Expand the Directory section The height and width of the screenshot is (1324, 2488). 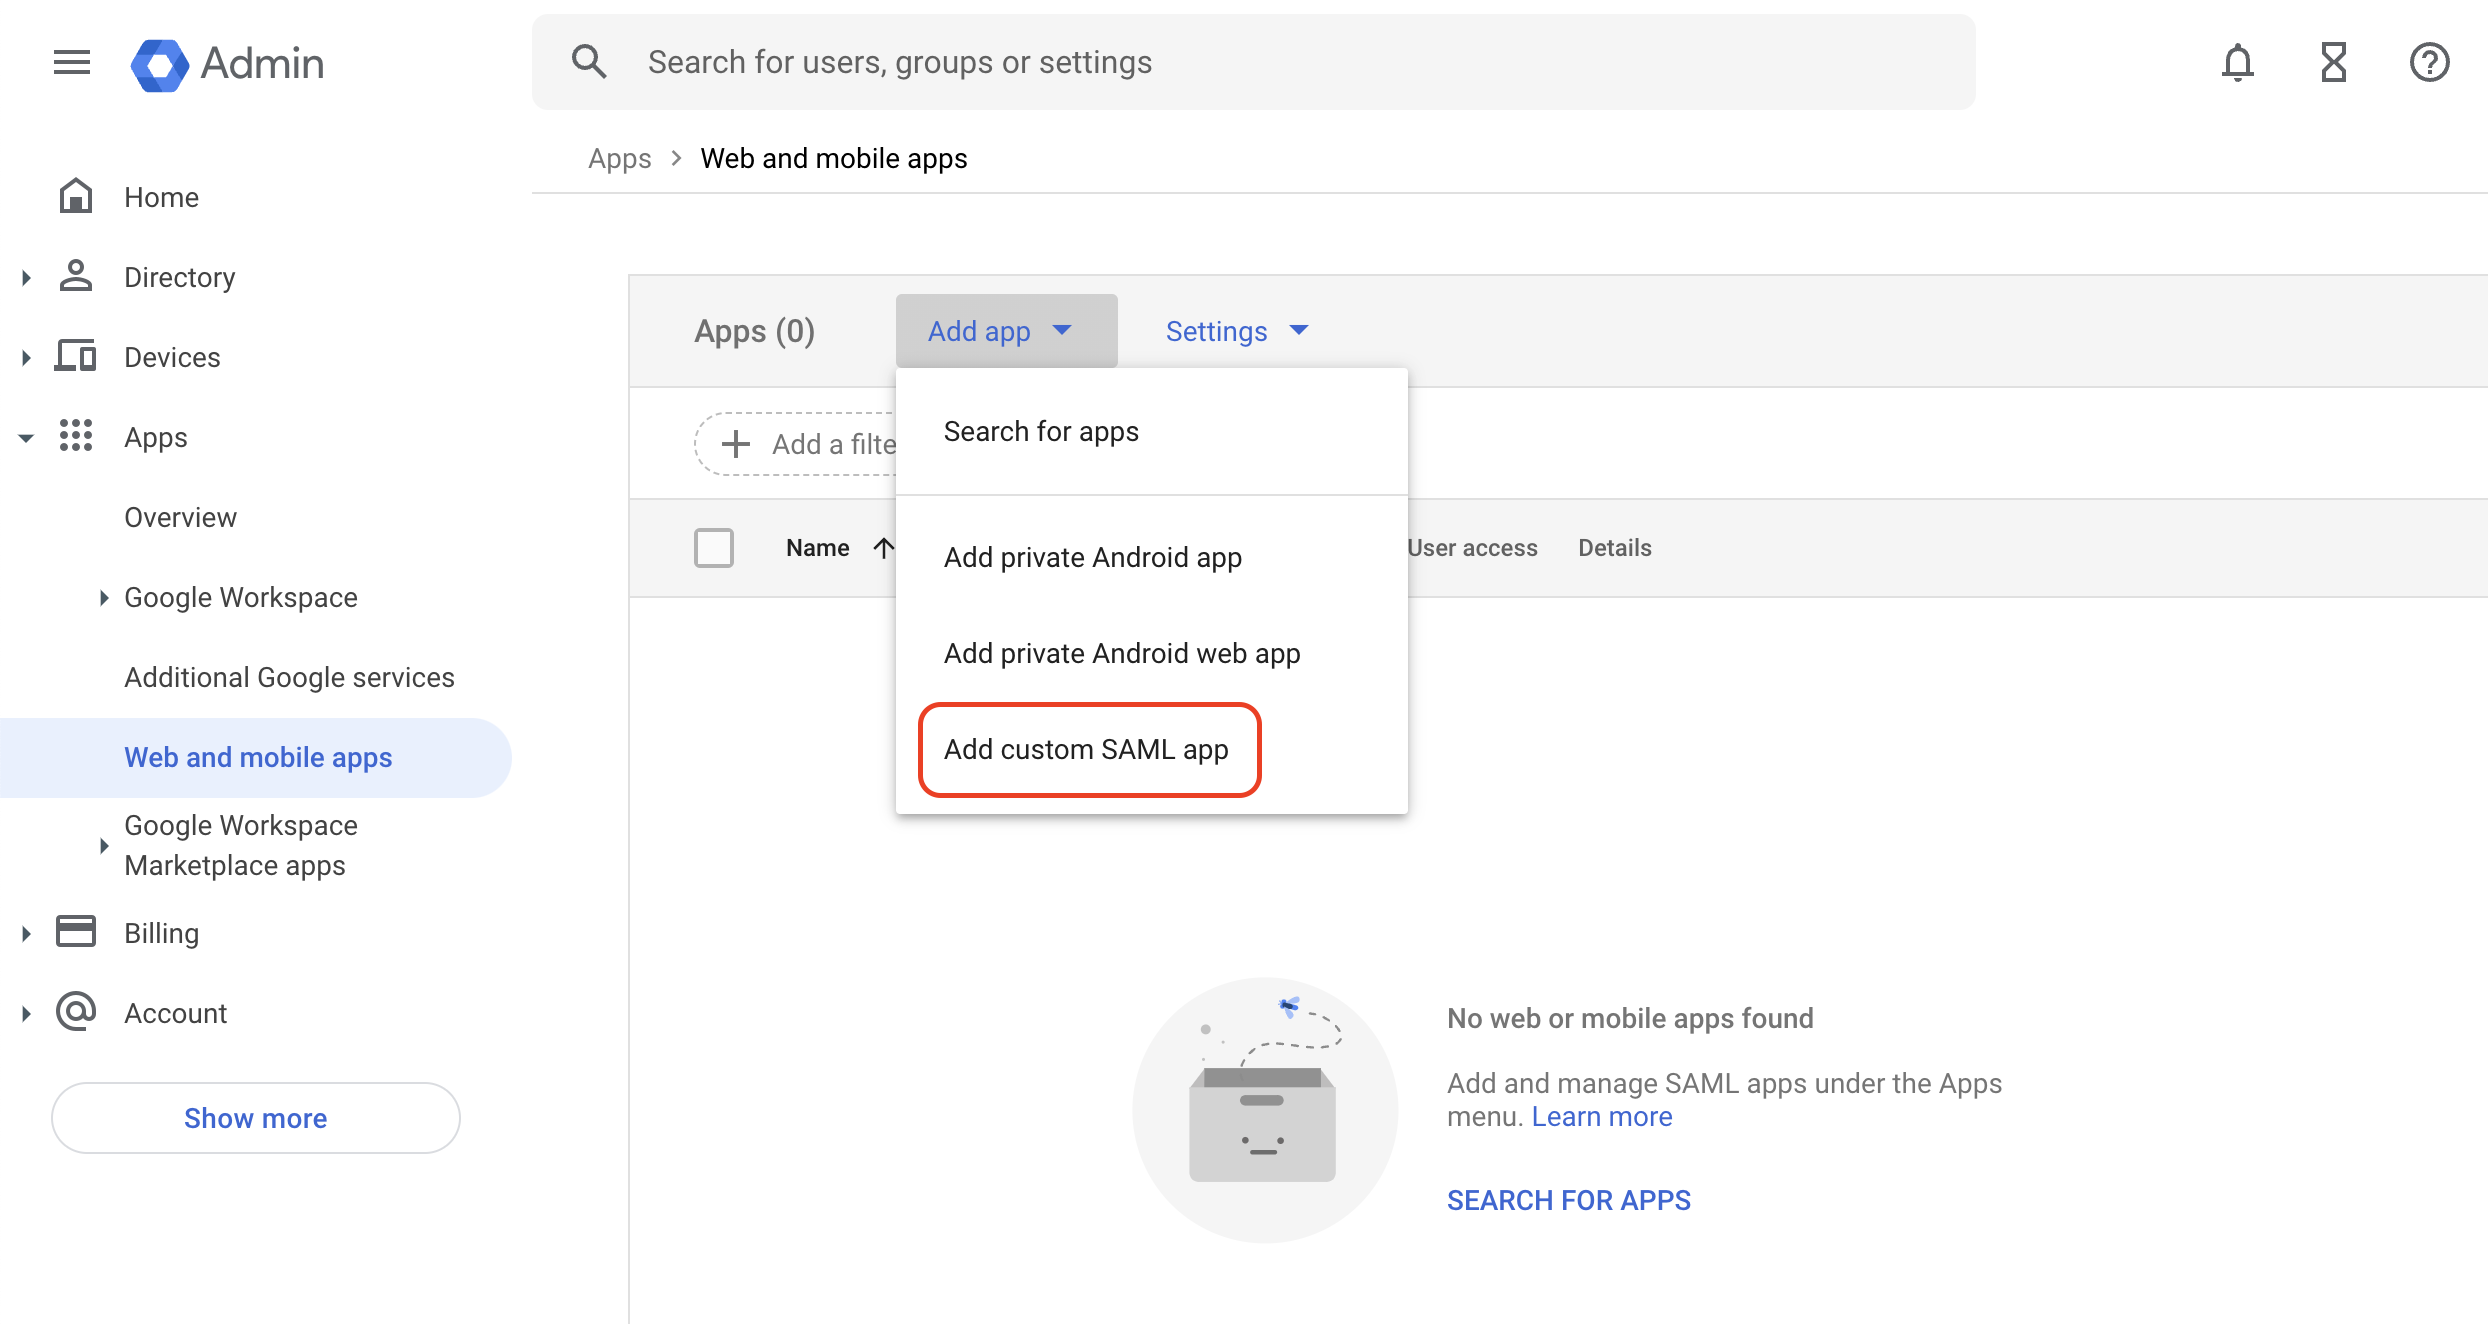(25, 276)
